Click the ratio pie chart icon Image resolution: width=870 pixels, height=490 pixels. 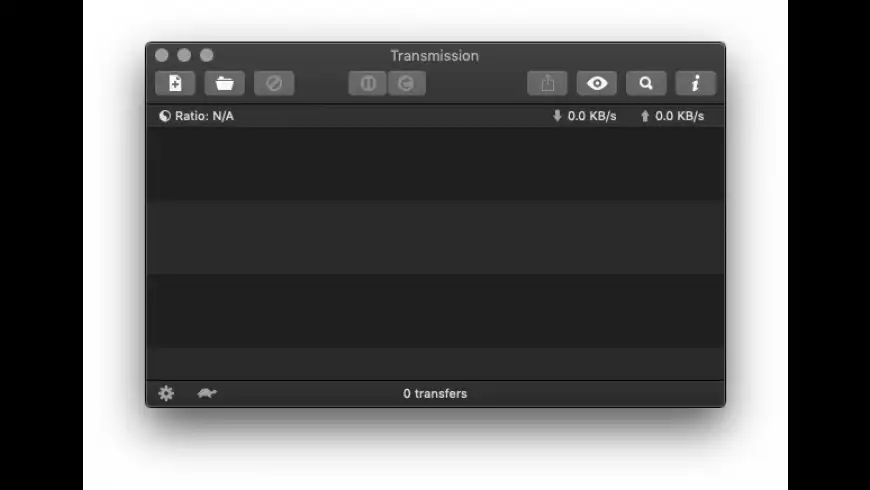pos(165,116)
